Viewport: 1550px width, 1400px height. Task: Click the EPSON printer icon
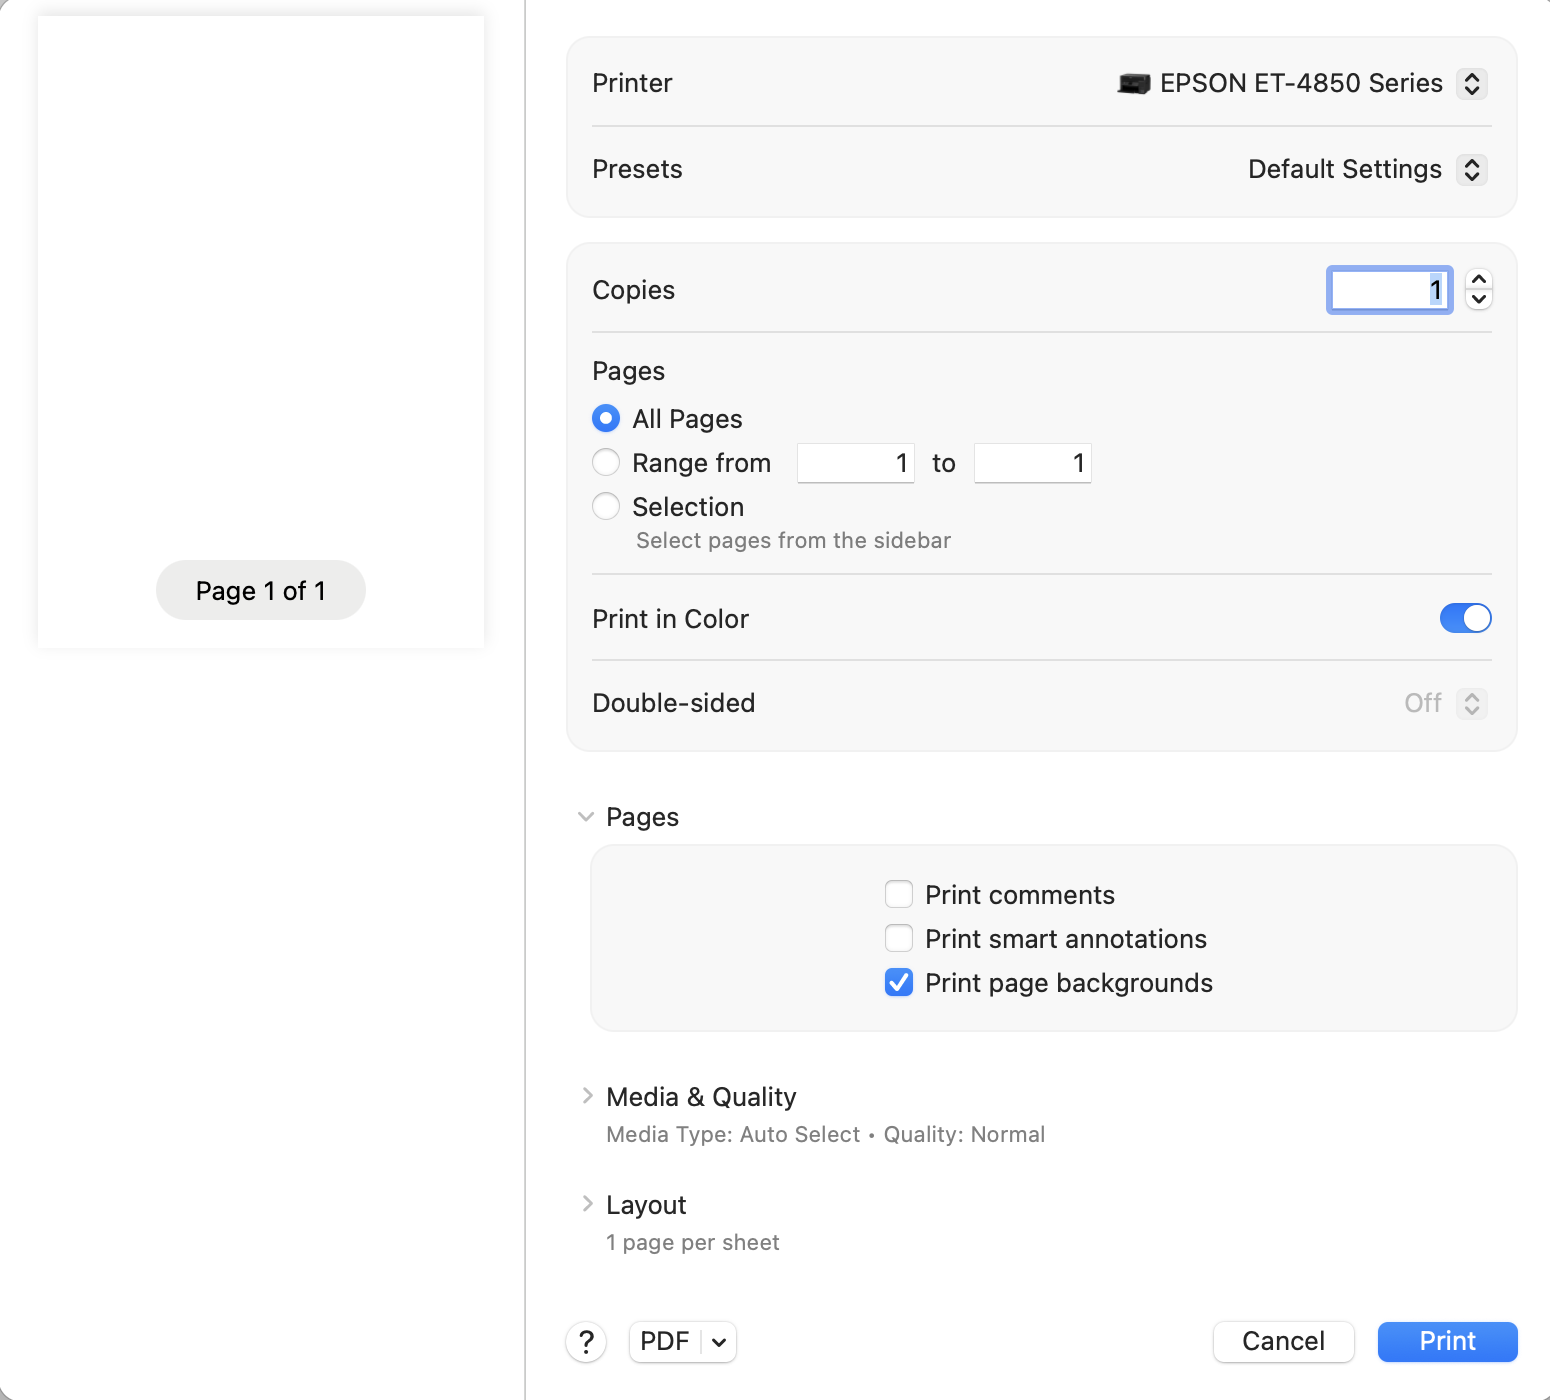coord(1134,84)
